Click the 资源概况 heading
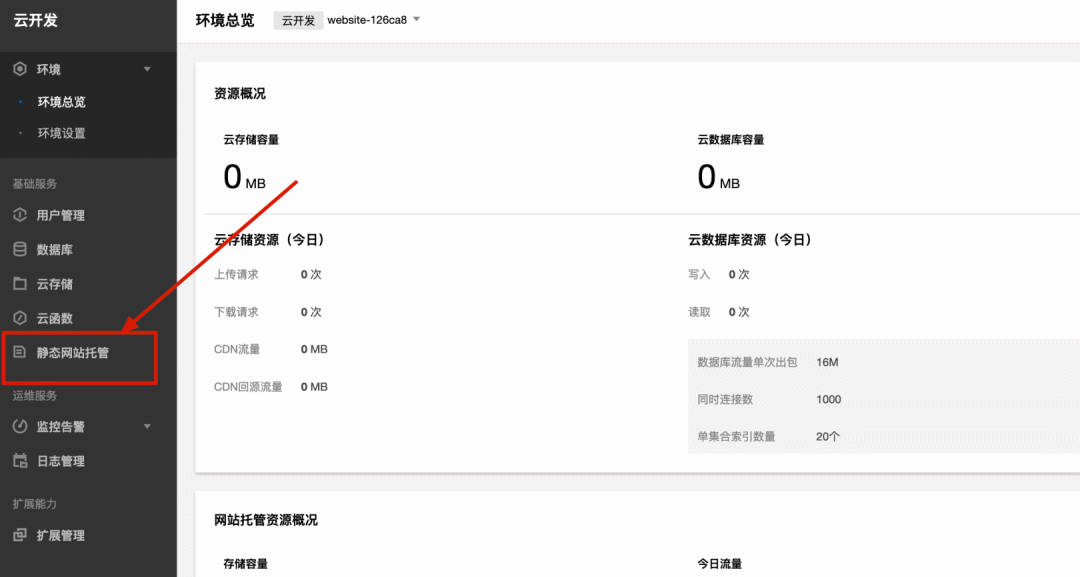 [240, 94]
